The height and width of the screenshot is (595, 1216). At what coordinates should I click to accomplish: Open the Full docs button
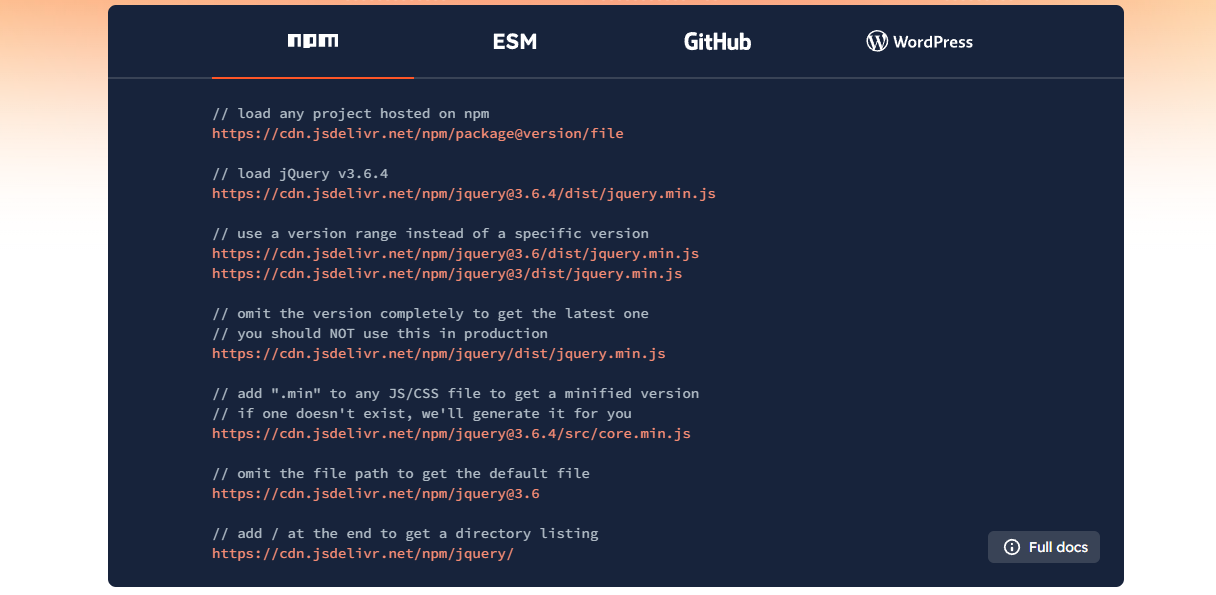pos(1044,547)
